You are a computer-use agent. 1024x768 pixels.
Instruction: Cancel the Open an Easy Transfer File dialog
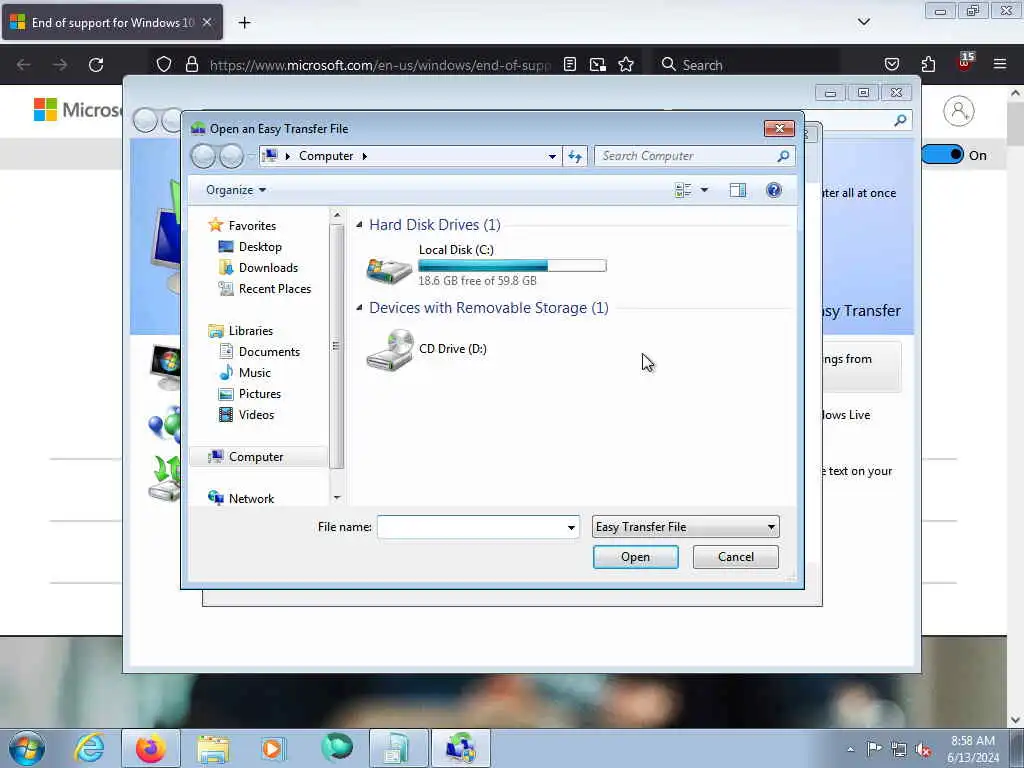735,557
